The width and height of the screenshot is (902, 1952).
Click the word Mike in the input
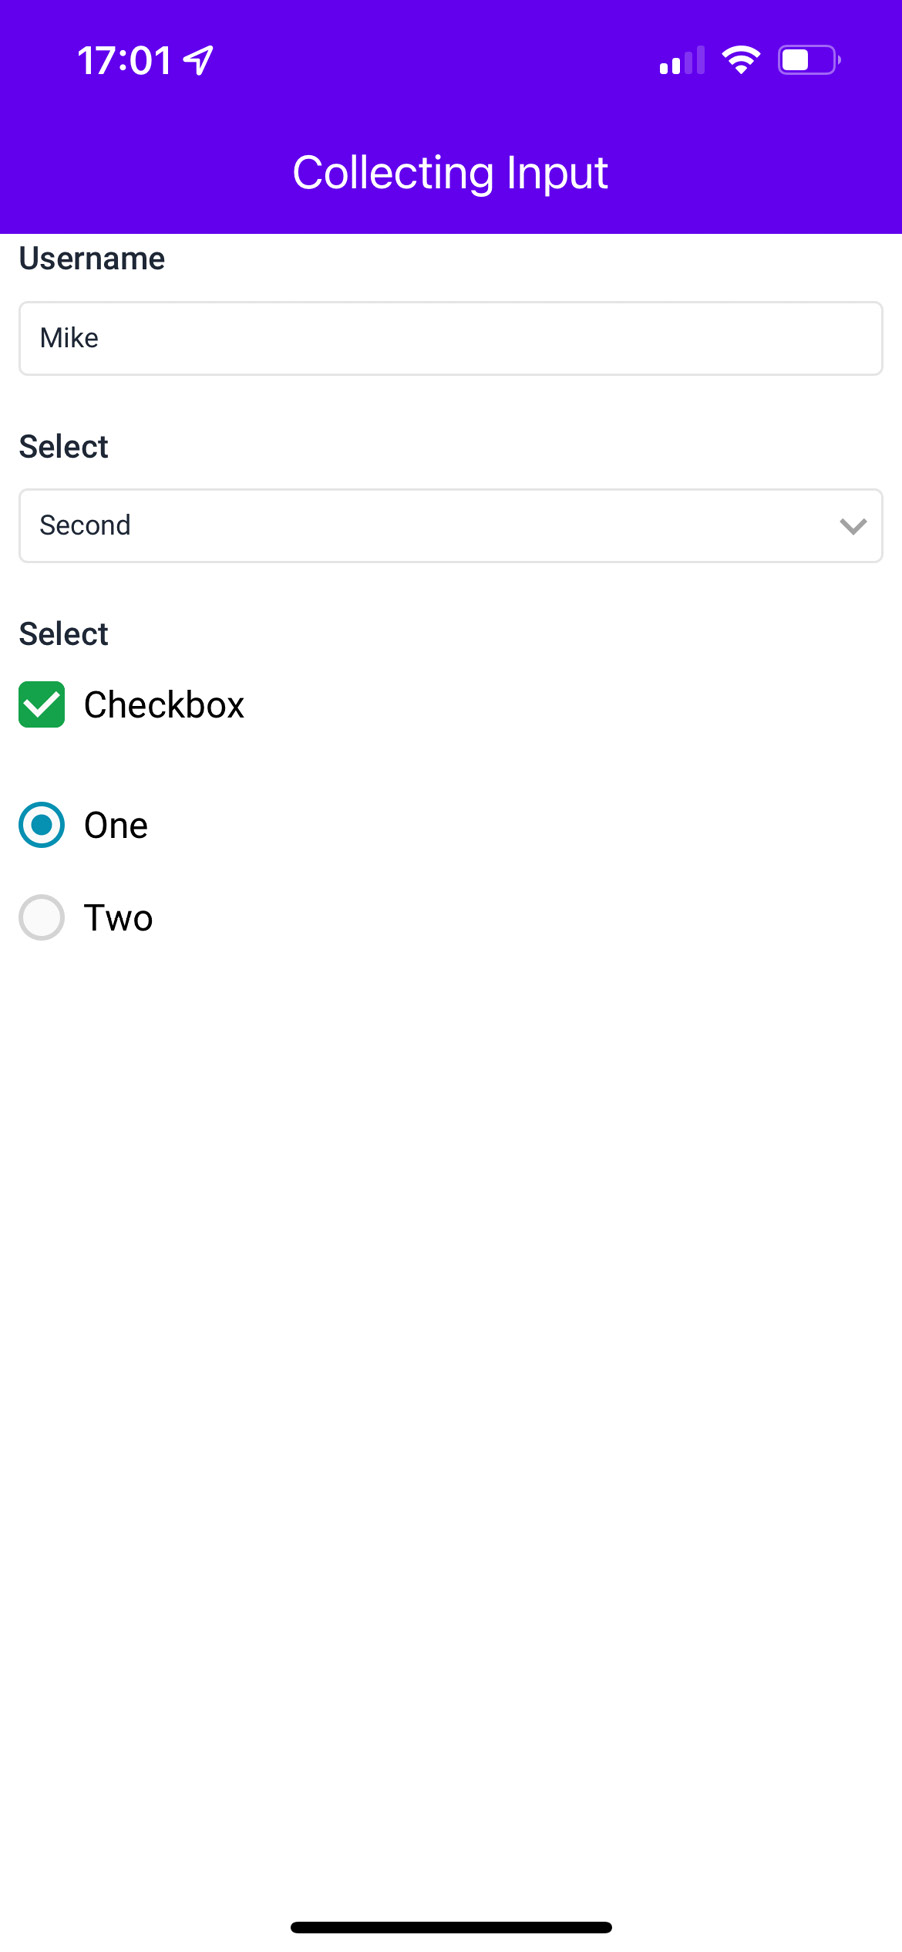coord(69,338)
